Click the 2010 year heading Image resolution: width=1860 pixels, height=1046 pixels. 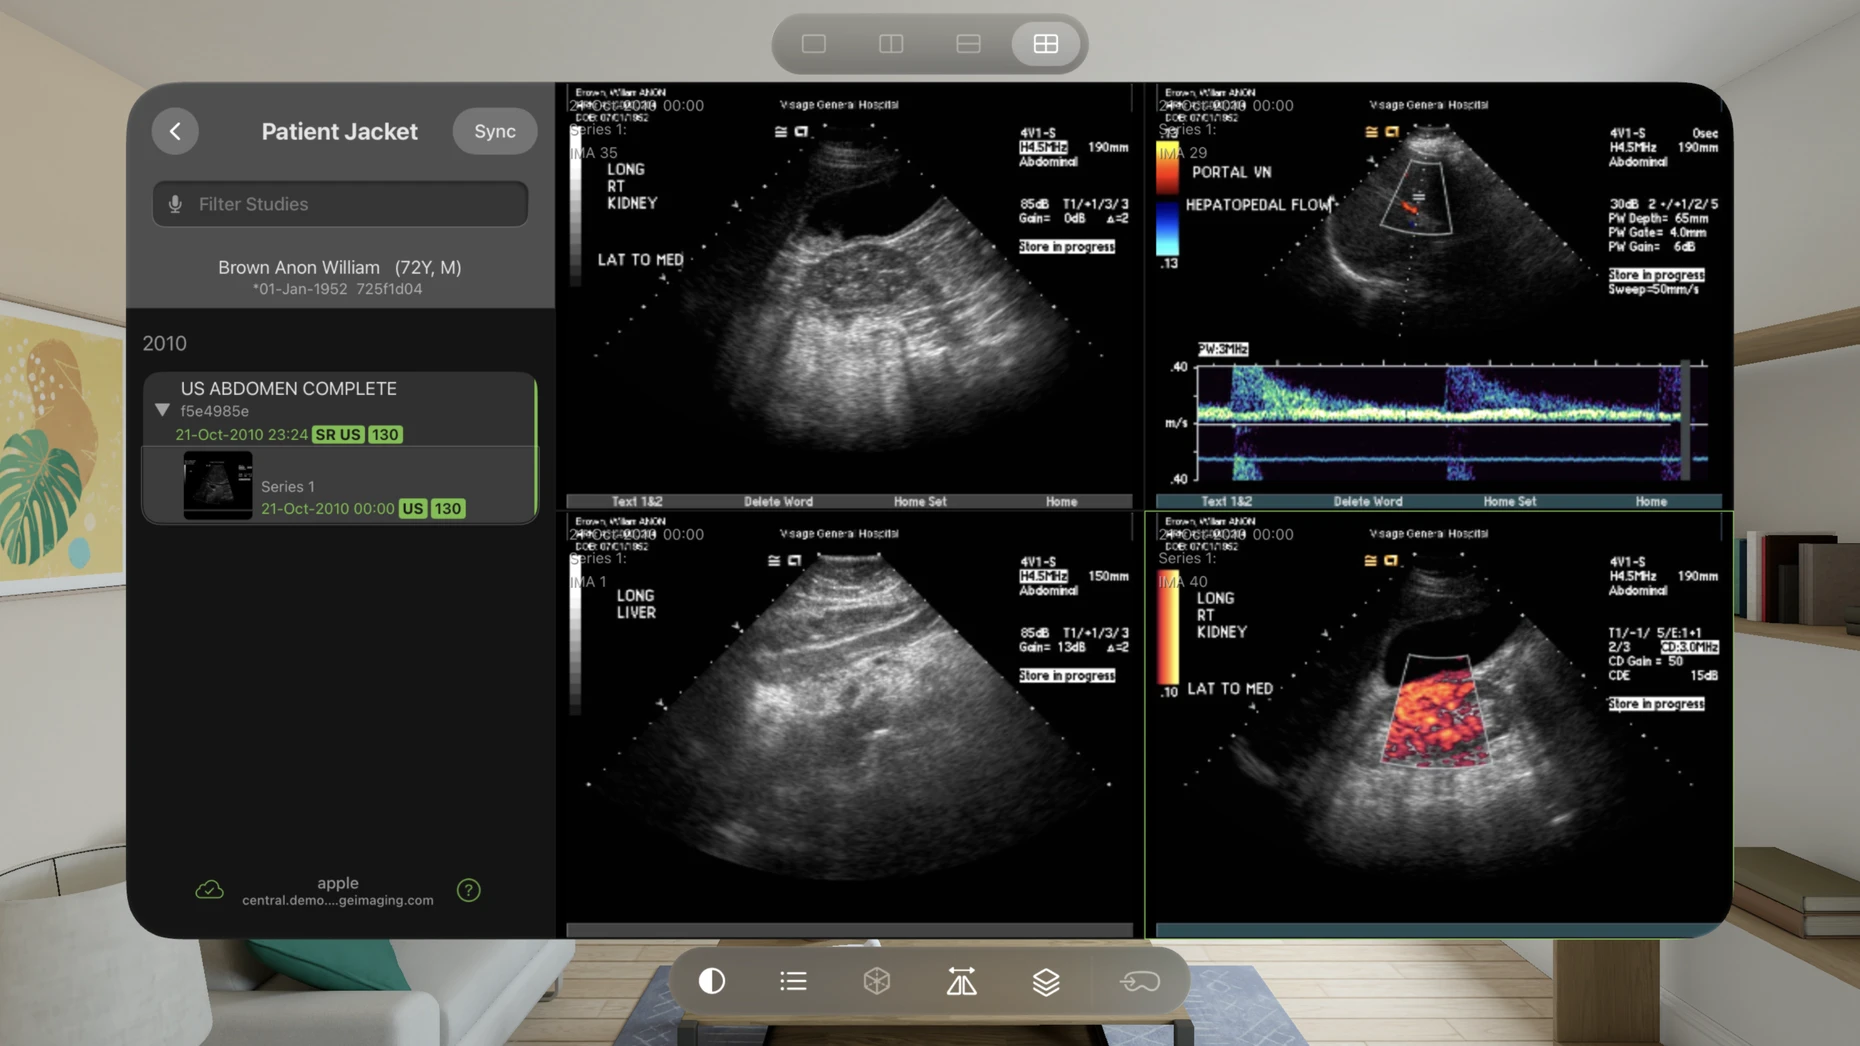tap(164, 343)
